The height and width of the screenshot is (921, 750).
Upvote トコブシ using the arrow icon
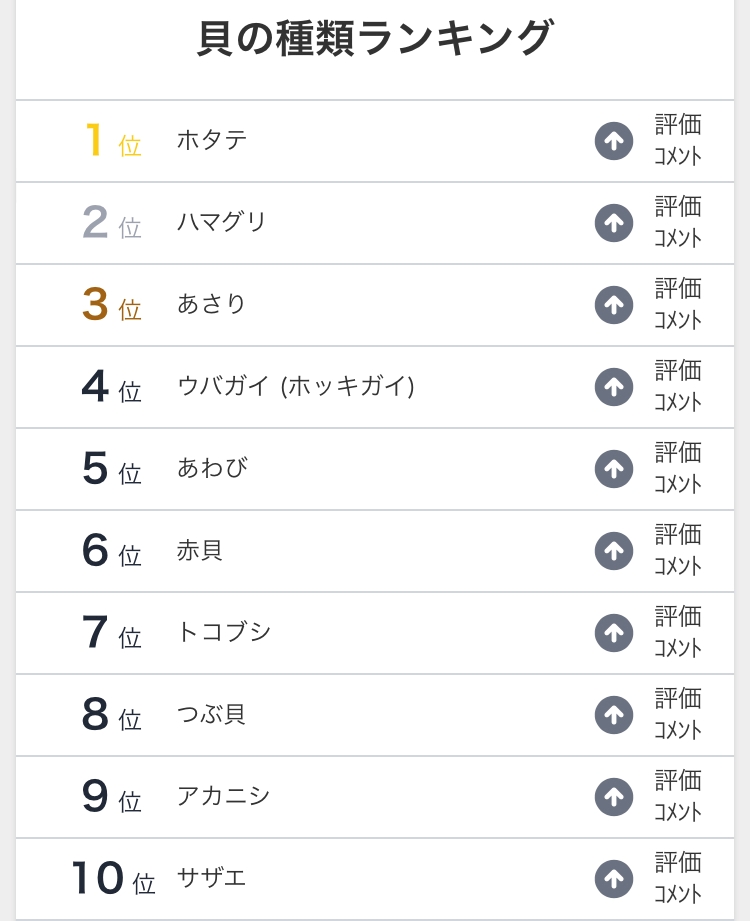click(614, 633)
